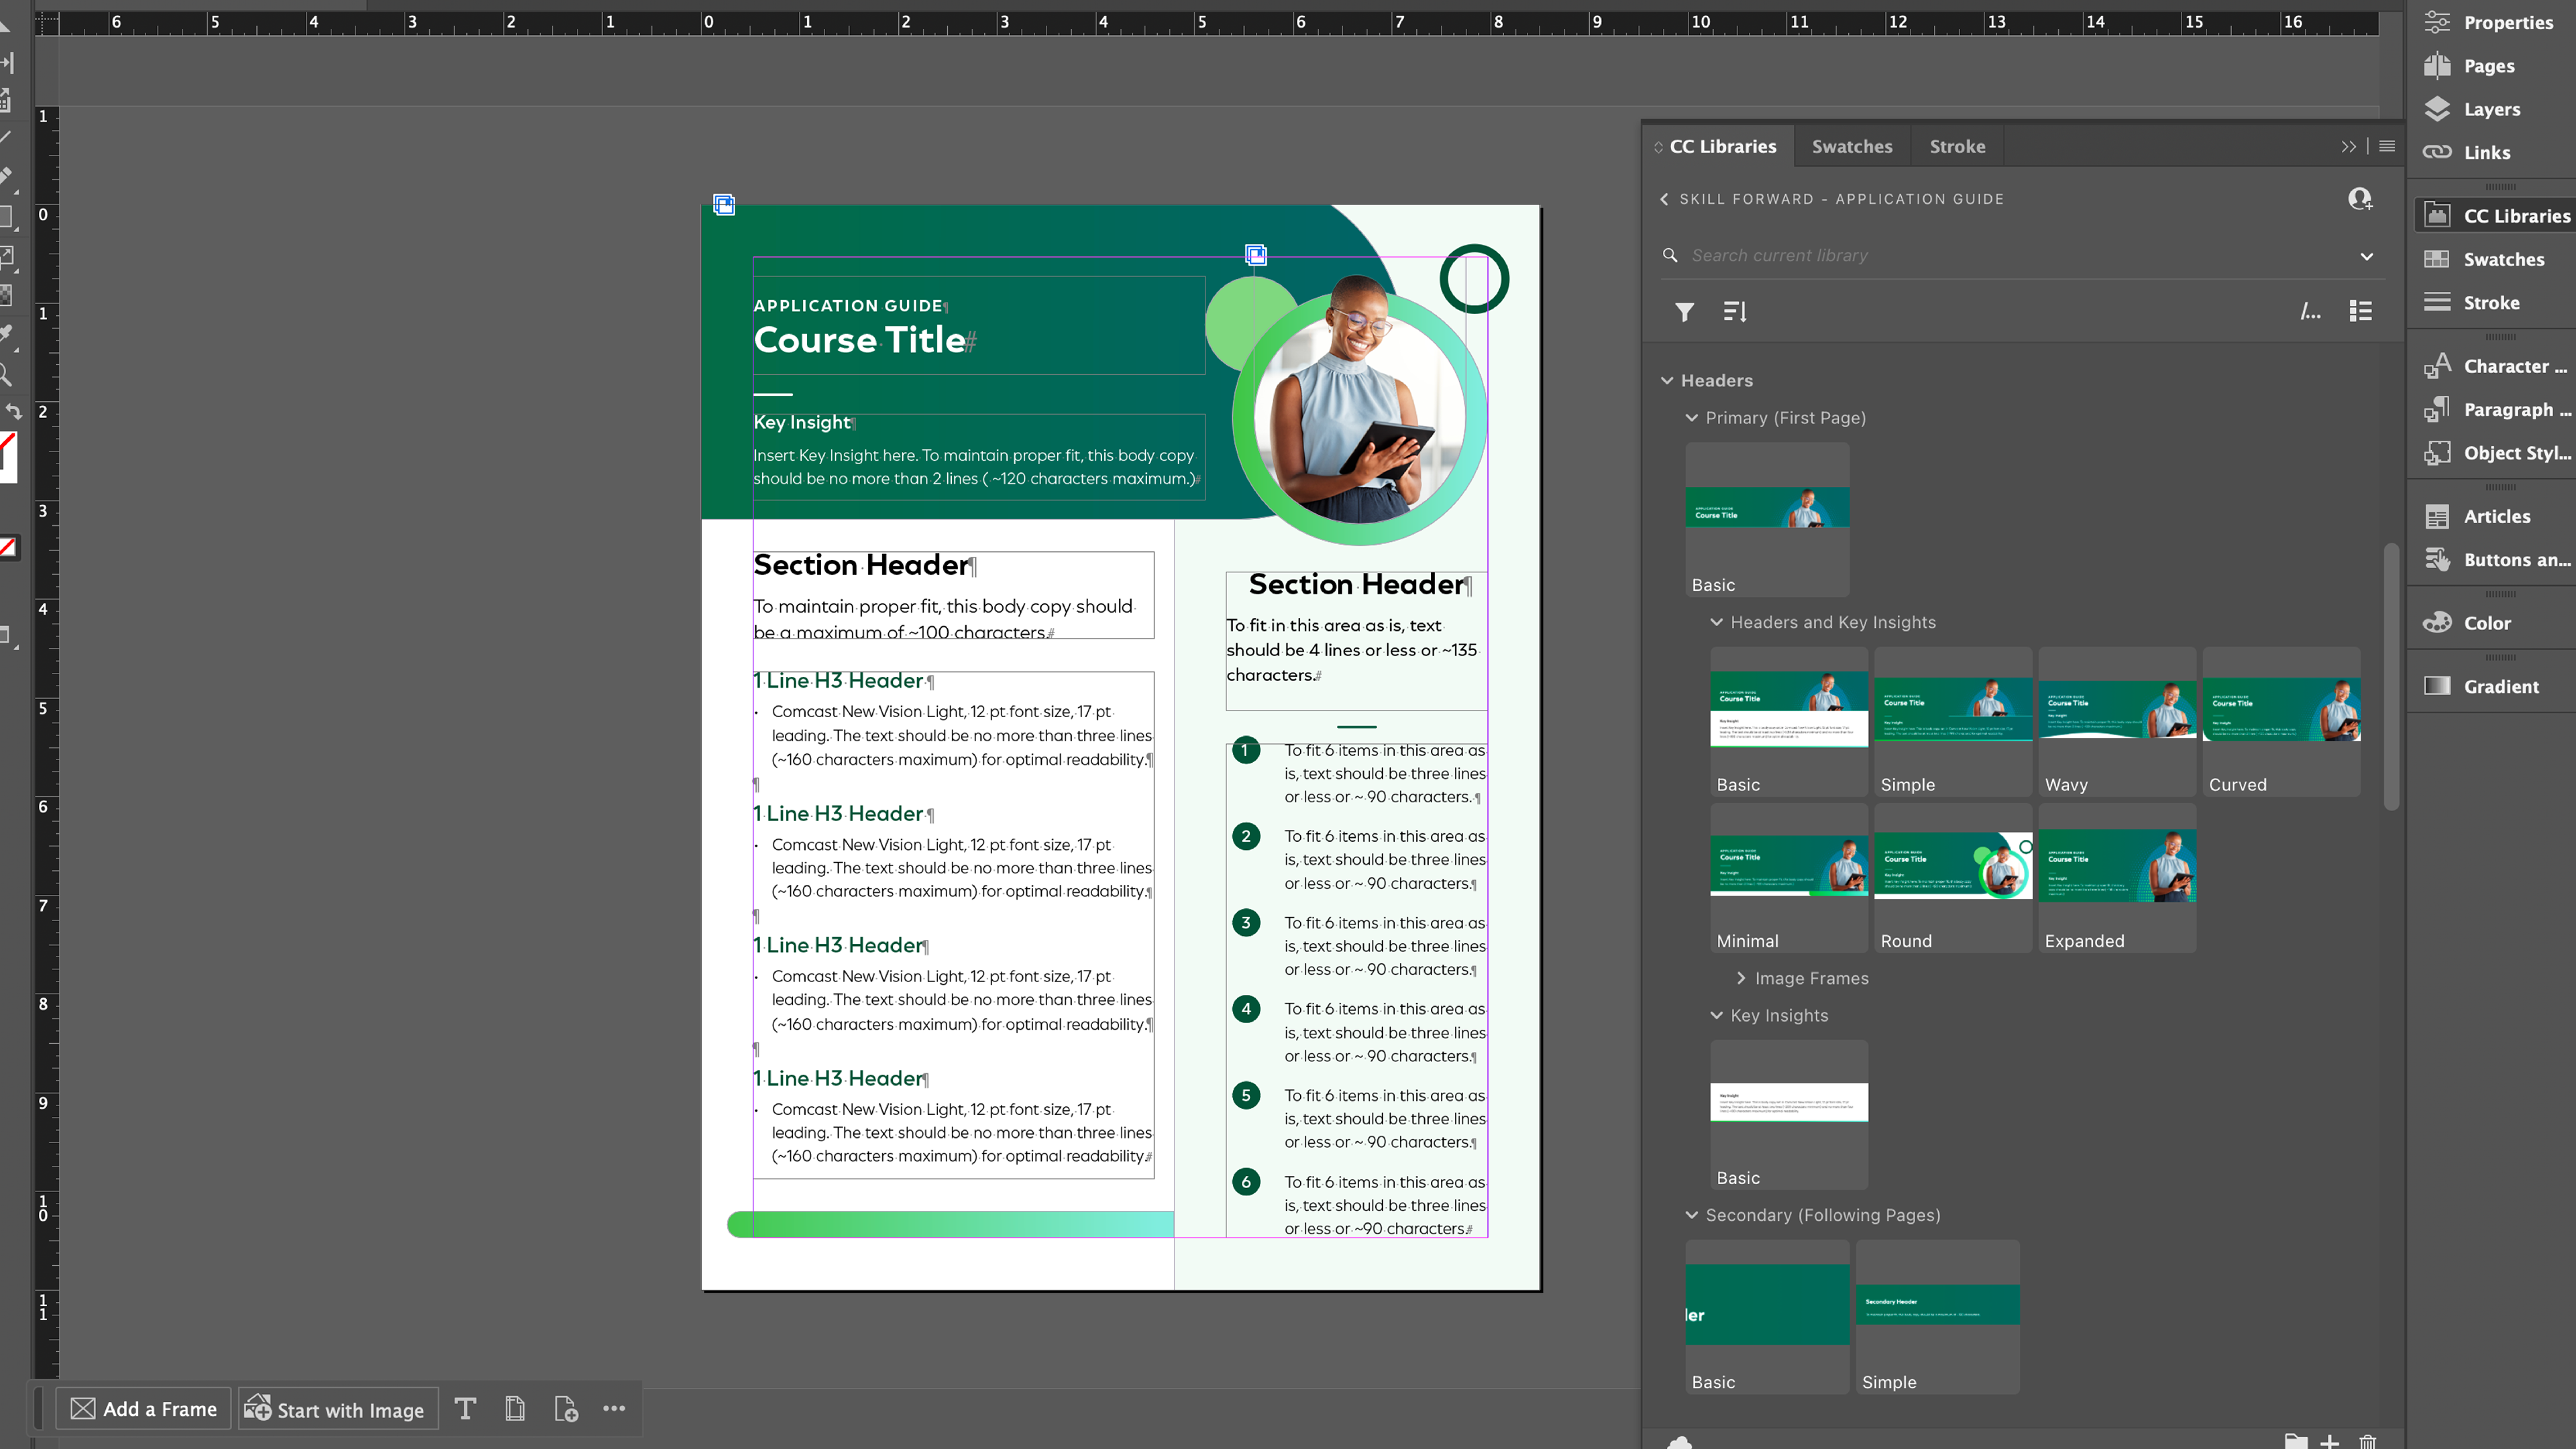Click the invite people to library icon
Screen dimensions: 2576x1449
click(2359, 199)
